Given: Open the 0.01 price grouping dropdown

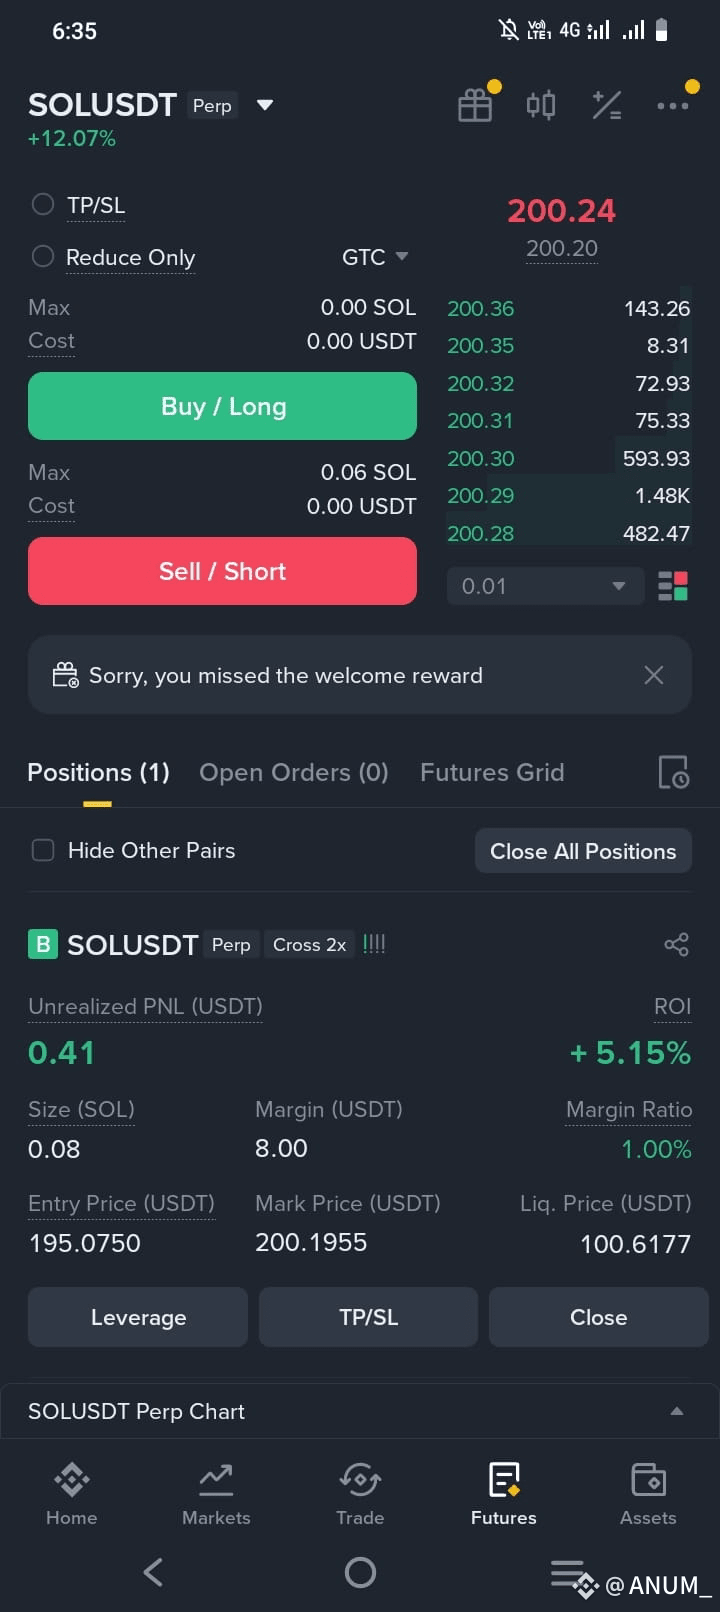Looking at the screenshot, I should pyautogui.click(x=541, y=586).
